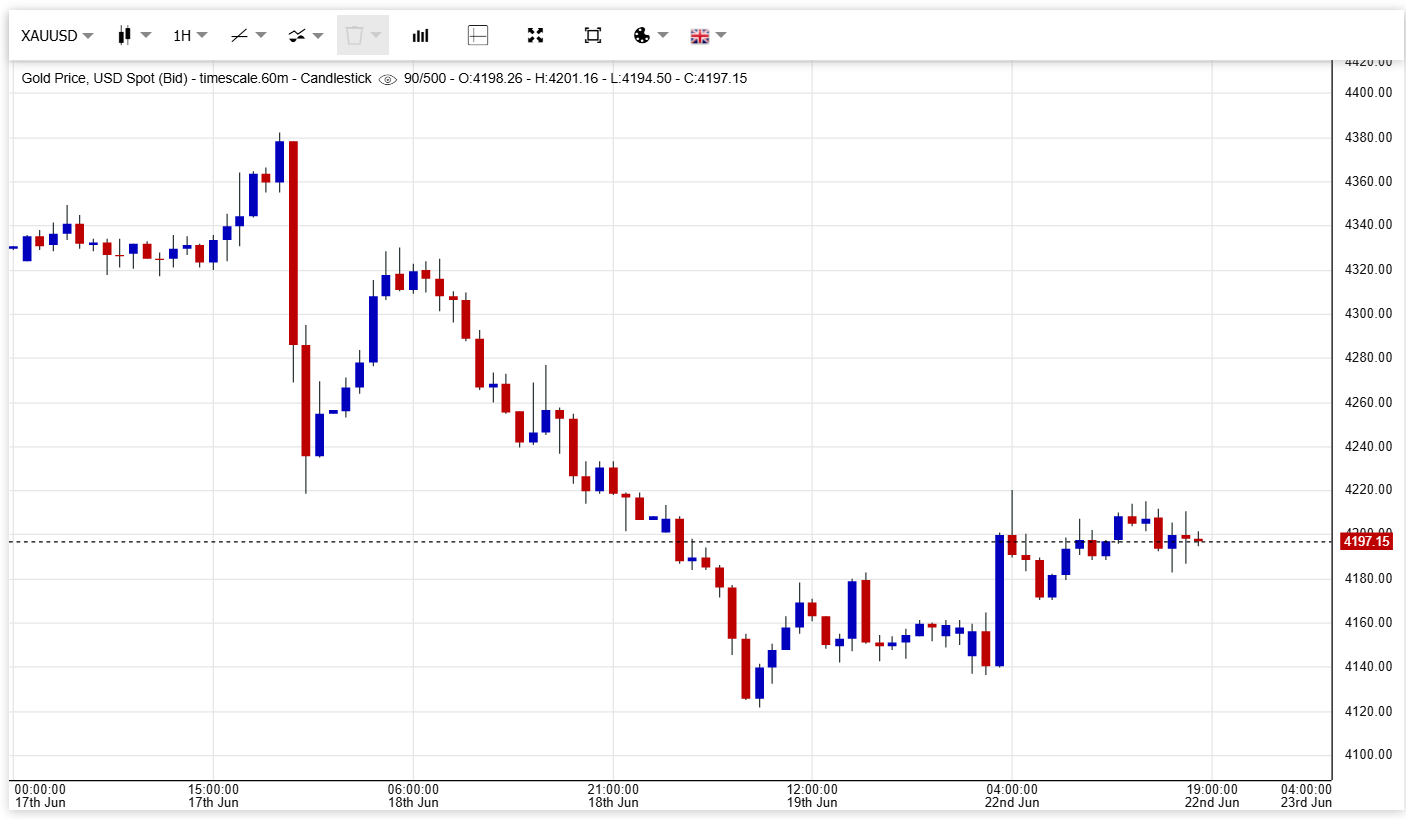Click the 4100.00 price axis label
Viewport: 1406px width, 819px height.
click(1369, 755)
